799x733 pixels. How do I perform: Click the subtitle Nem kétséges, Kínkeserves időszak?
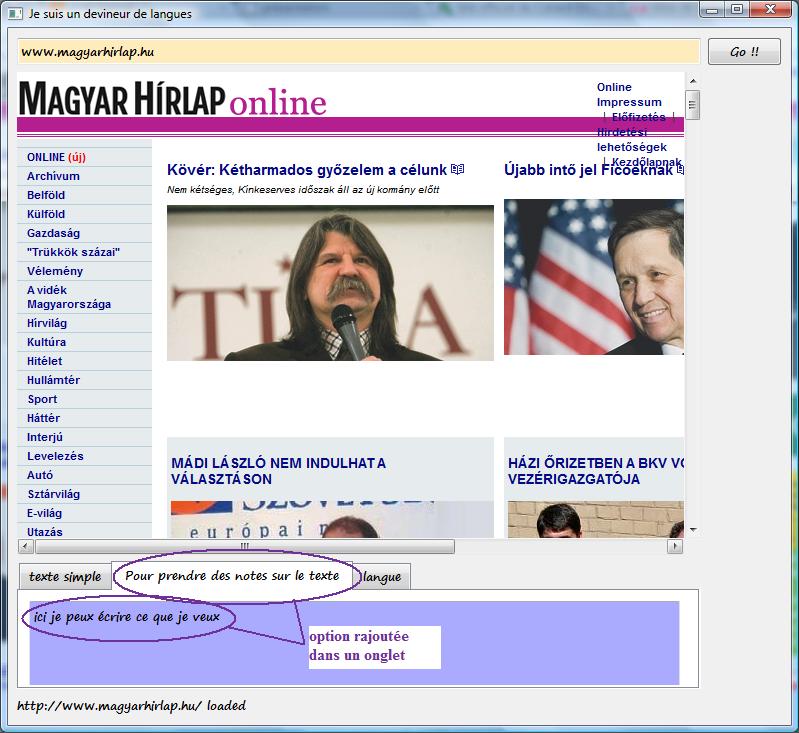(x=303, y=190)
